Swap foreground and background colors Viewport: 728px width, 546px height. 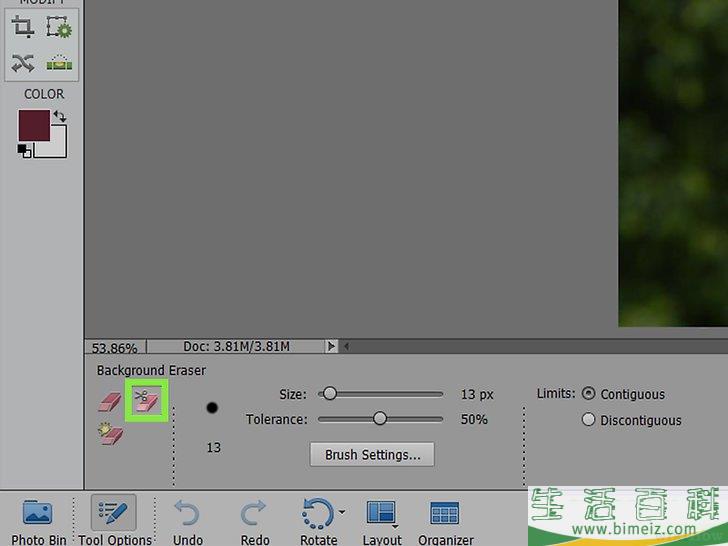(59, 116)
